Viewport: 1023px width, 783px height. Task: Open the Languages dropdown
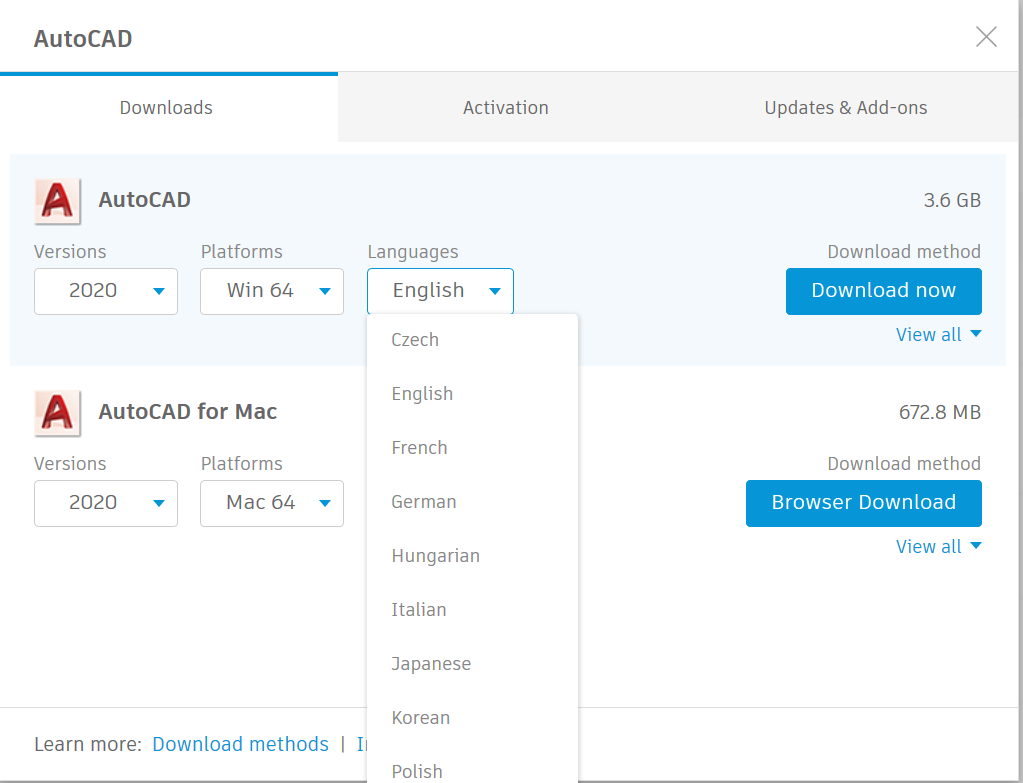[x=439, y=291]
